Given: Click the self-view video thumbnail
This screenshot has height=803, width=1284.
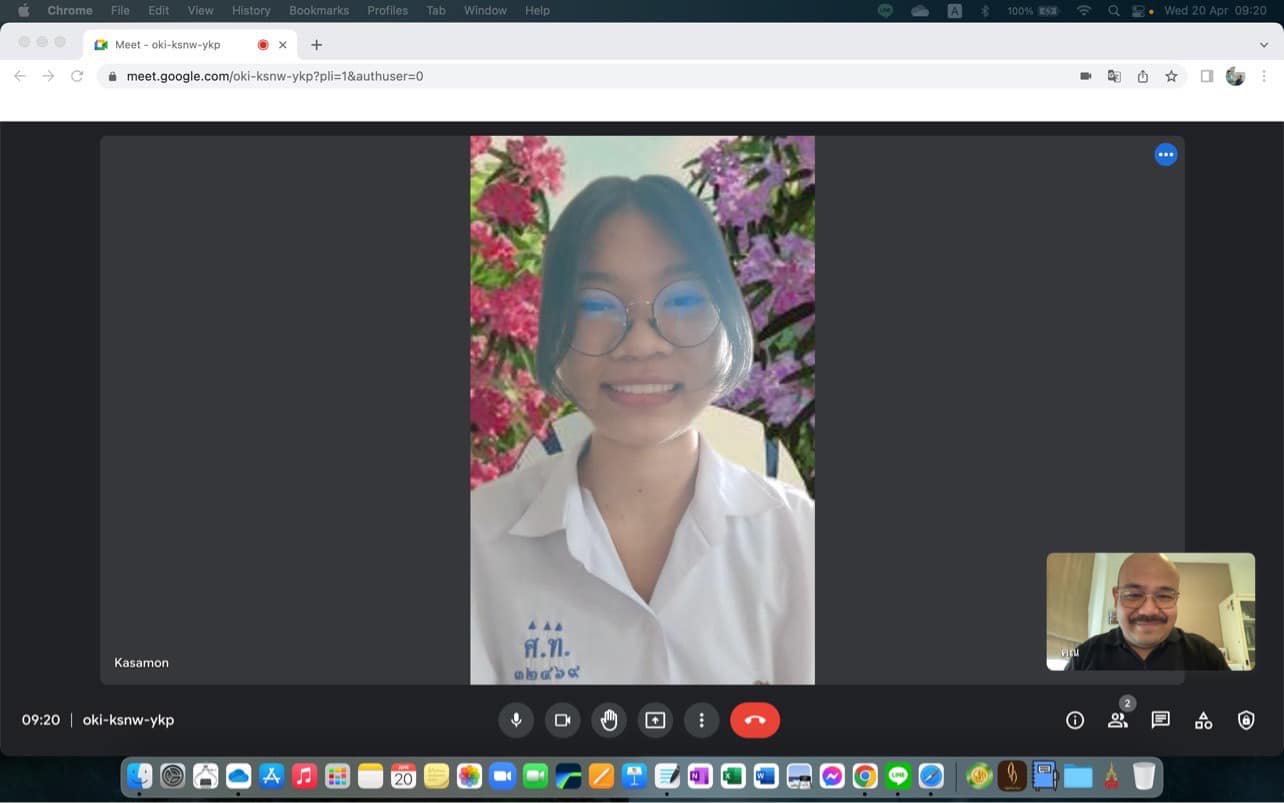Looking at the screenshot, I should click(1150, 611).
